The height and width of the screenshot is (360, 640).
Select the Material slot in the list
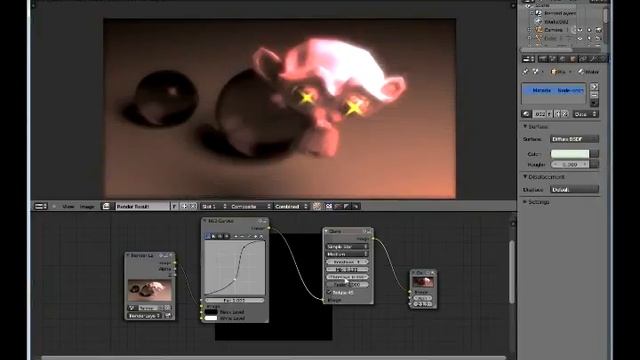(553, 90)
